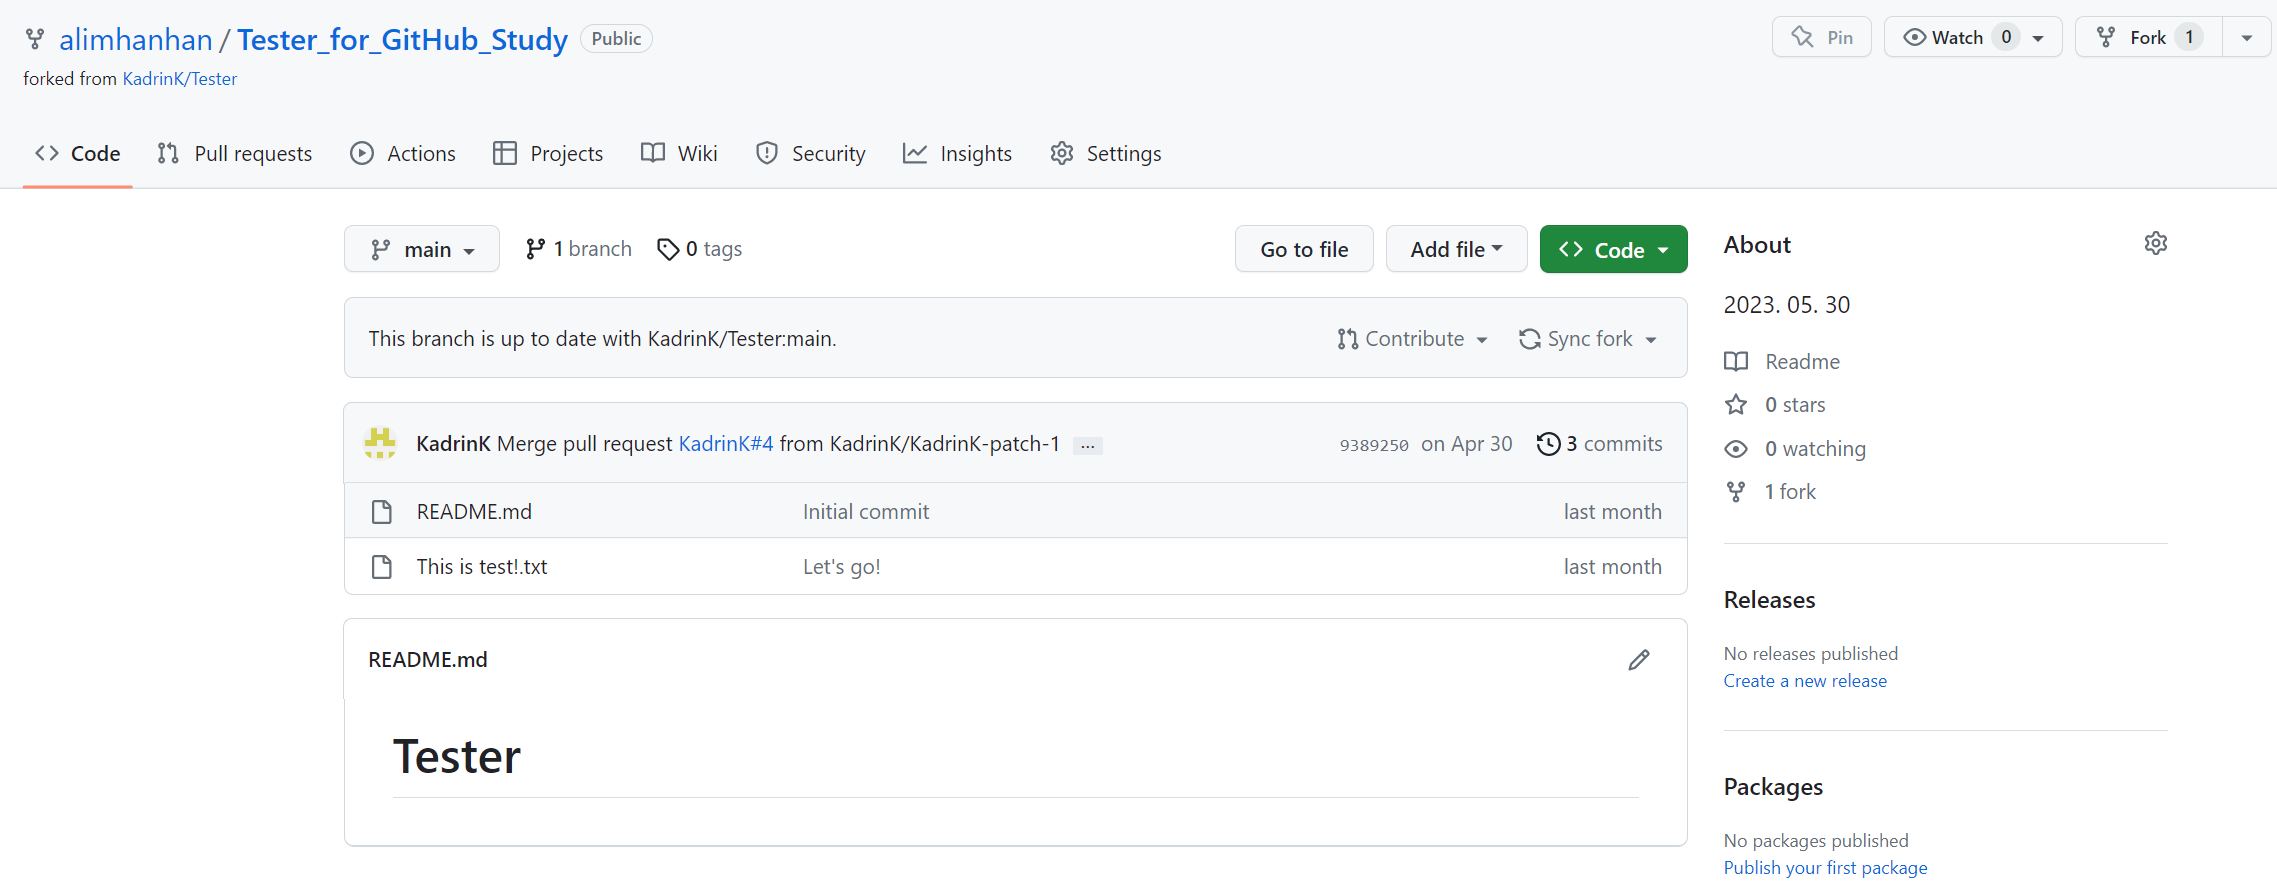Click the eye icon beside 0 watching

[1736, 449]
